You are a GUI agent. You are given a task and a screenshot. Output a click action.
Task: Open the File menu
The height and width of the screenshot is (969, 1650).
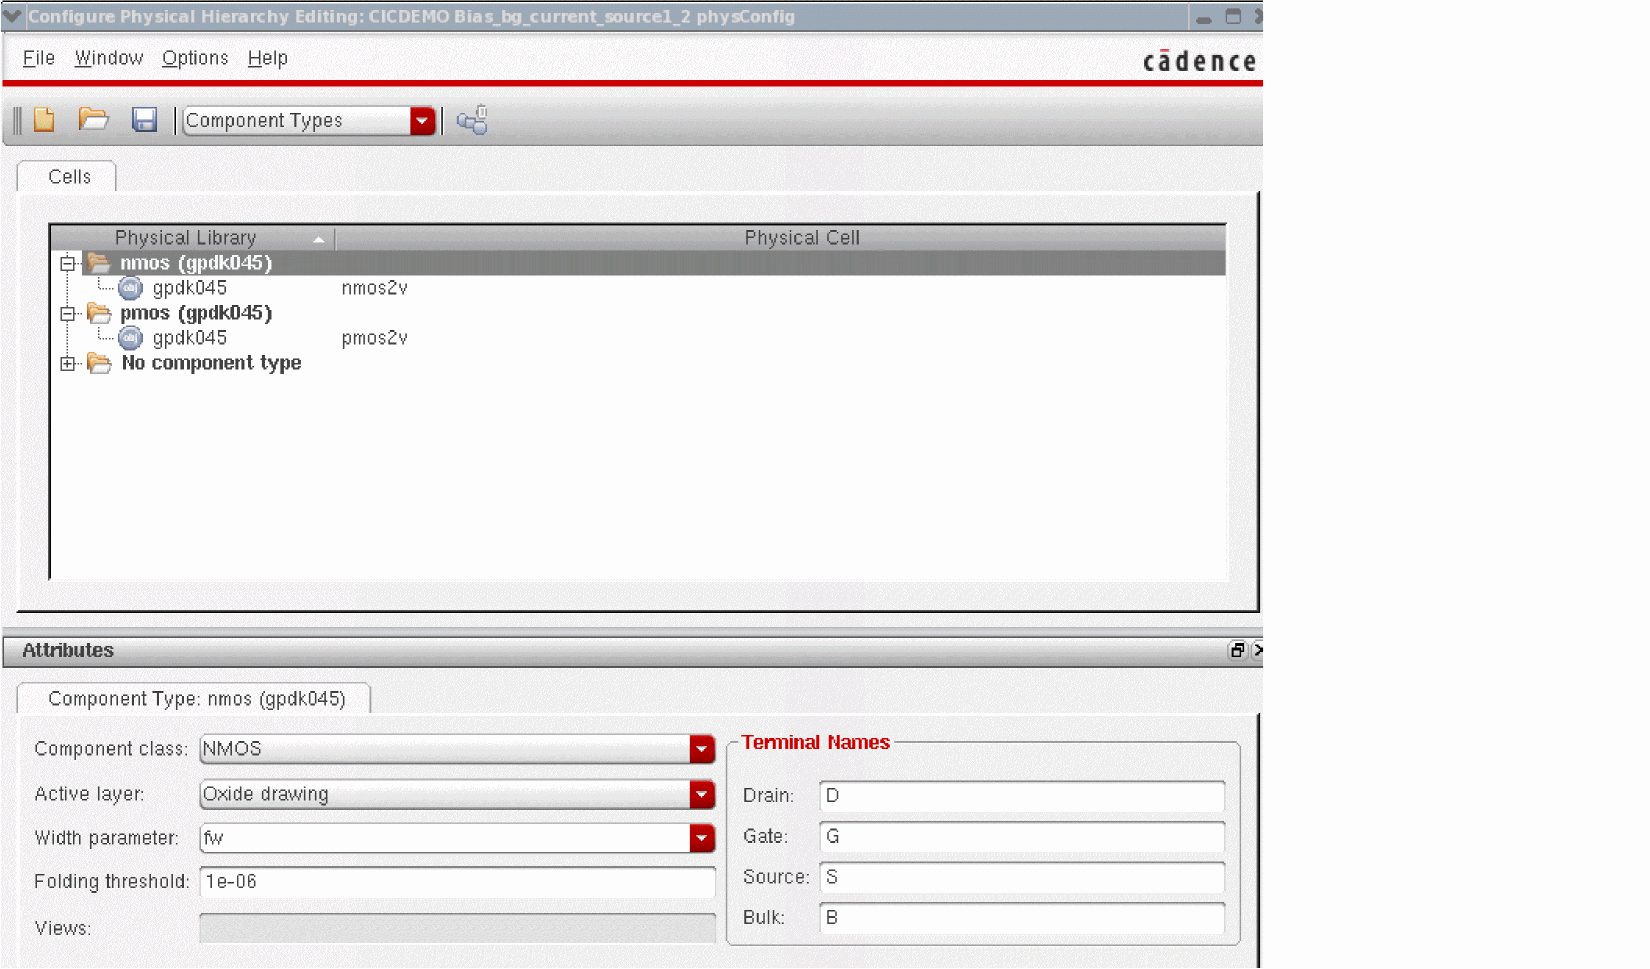pos(39,58)
